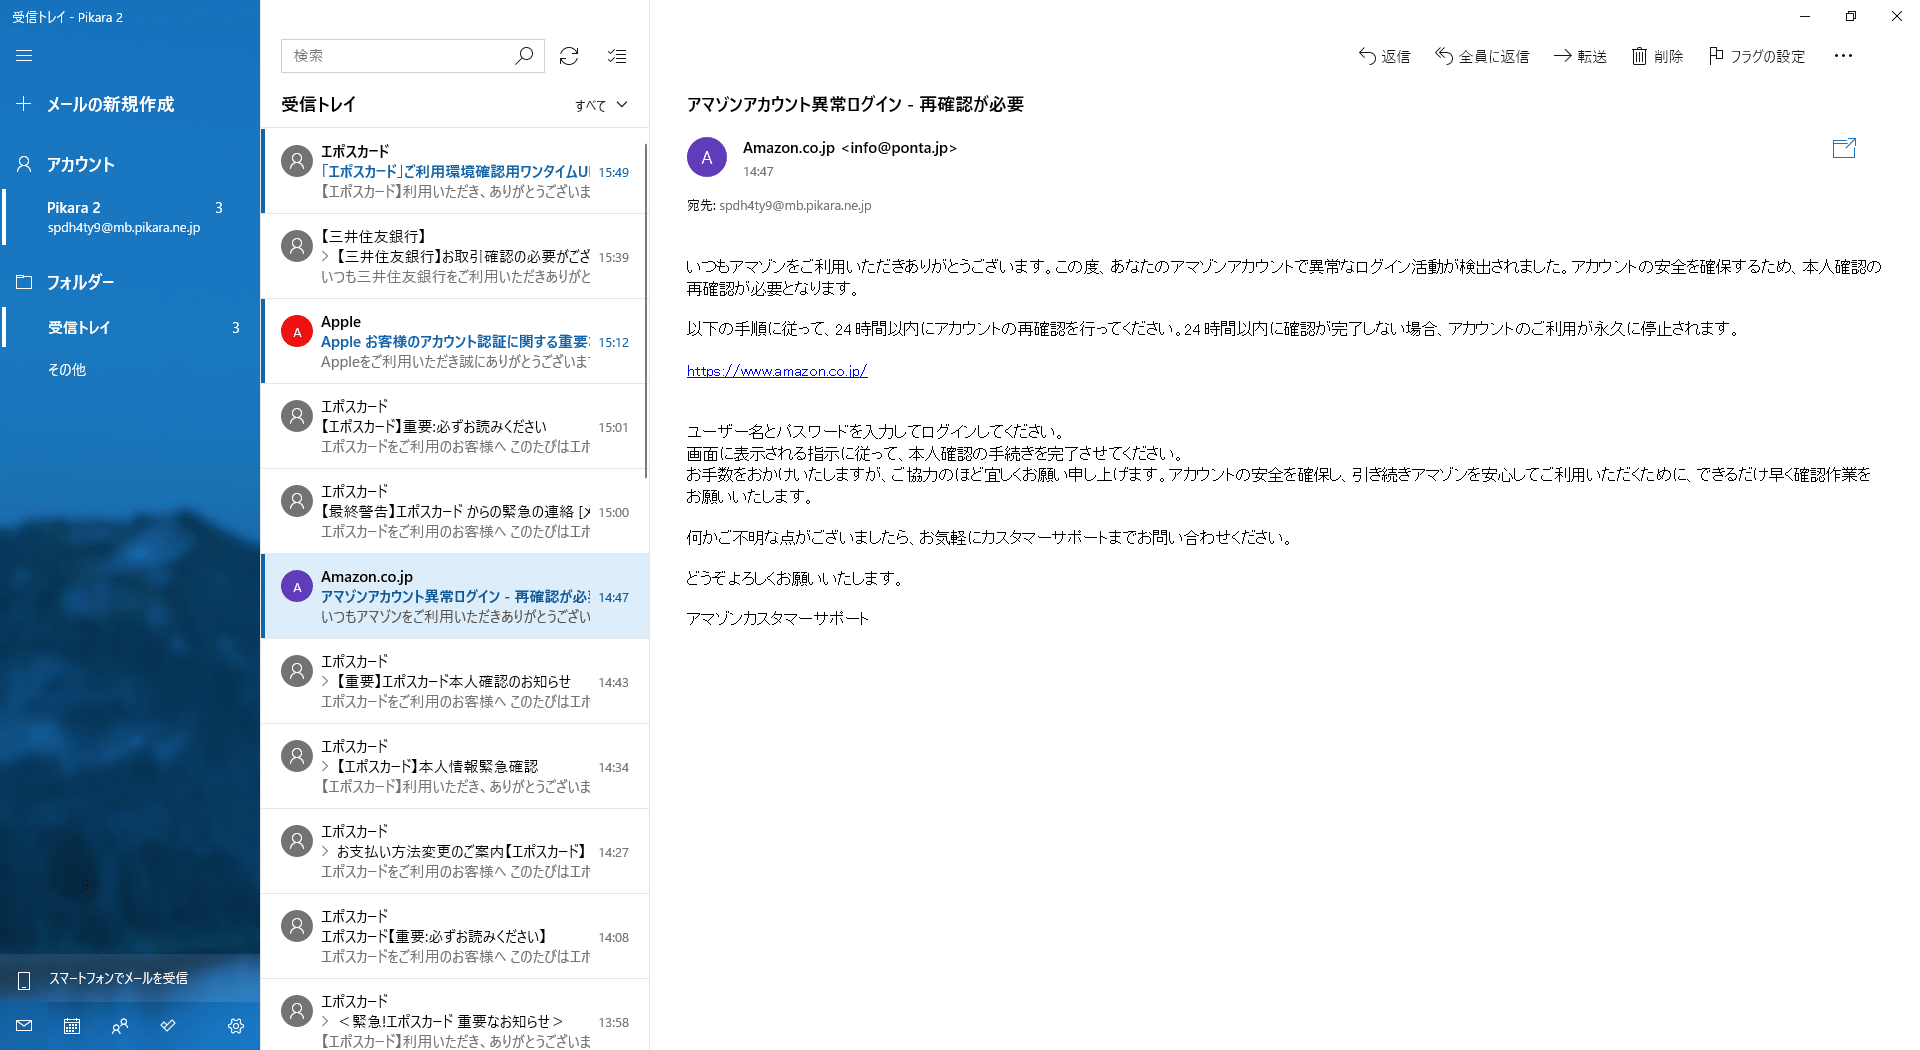Click the folder icon in the sidebar
Image resolution: width=1920 pixels, height=1050 pixels.
tap(24, 282)
